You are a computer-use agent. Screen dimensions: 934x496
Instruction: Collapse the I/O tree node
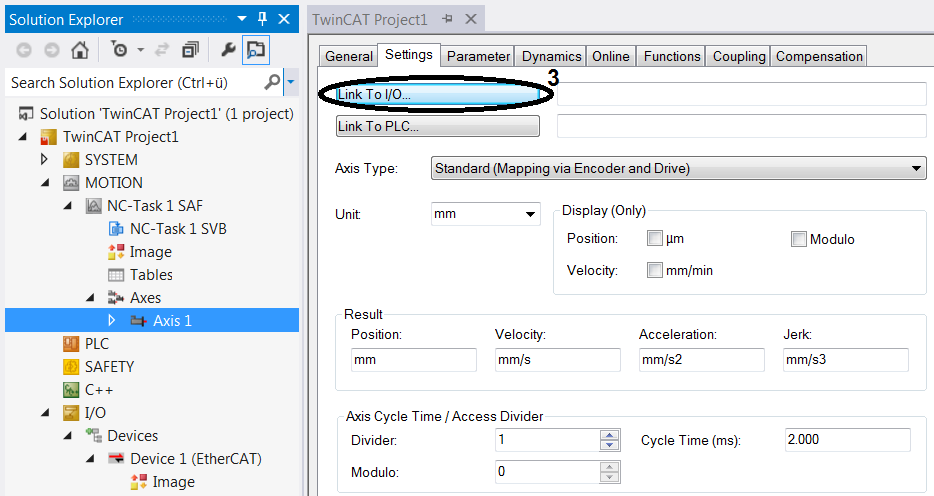coord(45,413)
